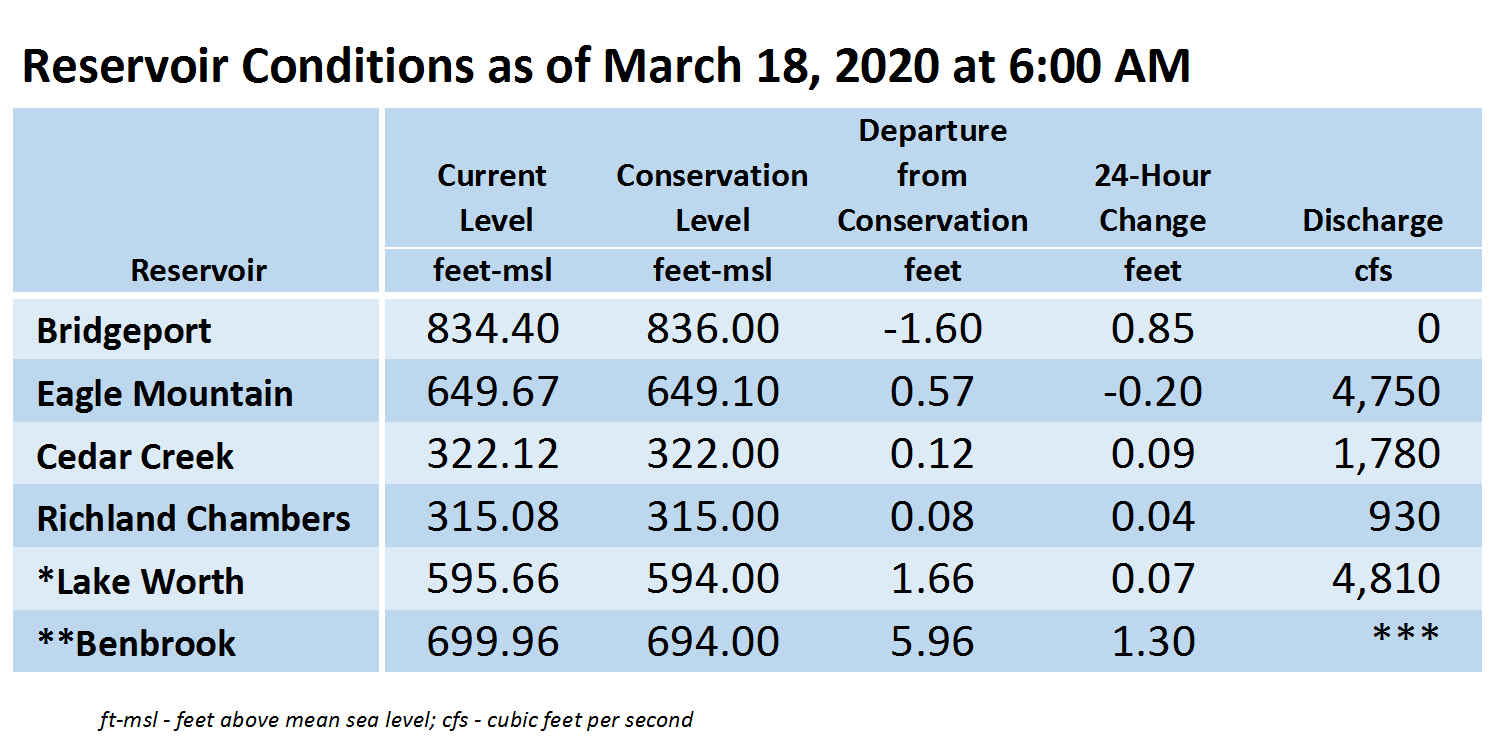Select the Reservoir Conditions title text
This screenshot has width=1496, height=747.
click(x=606, y=66)
